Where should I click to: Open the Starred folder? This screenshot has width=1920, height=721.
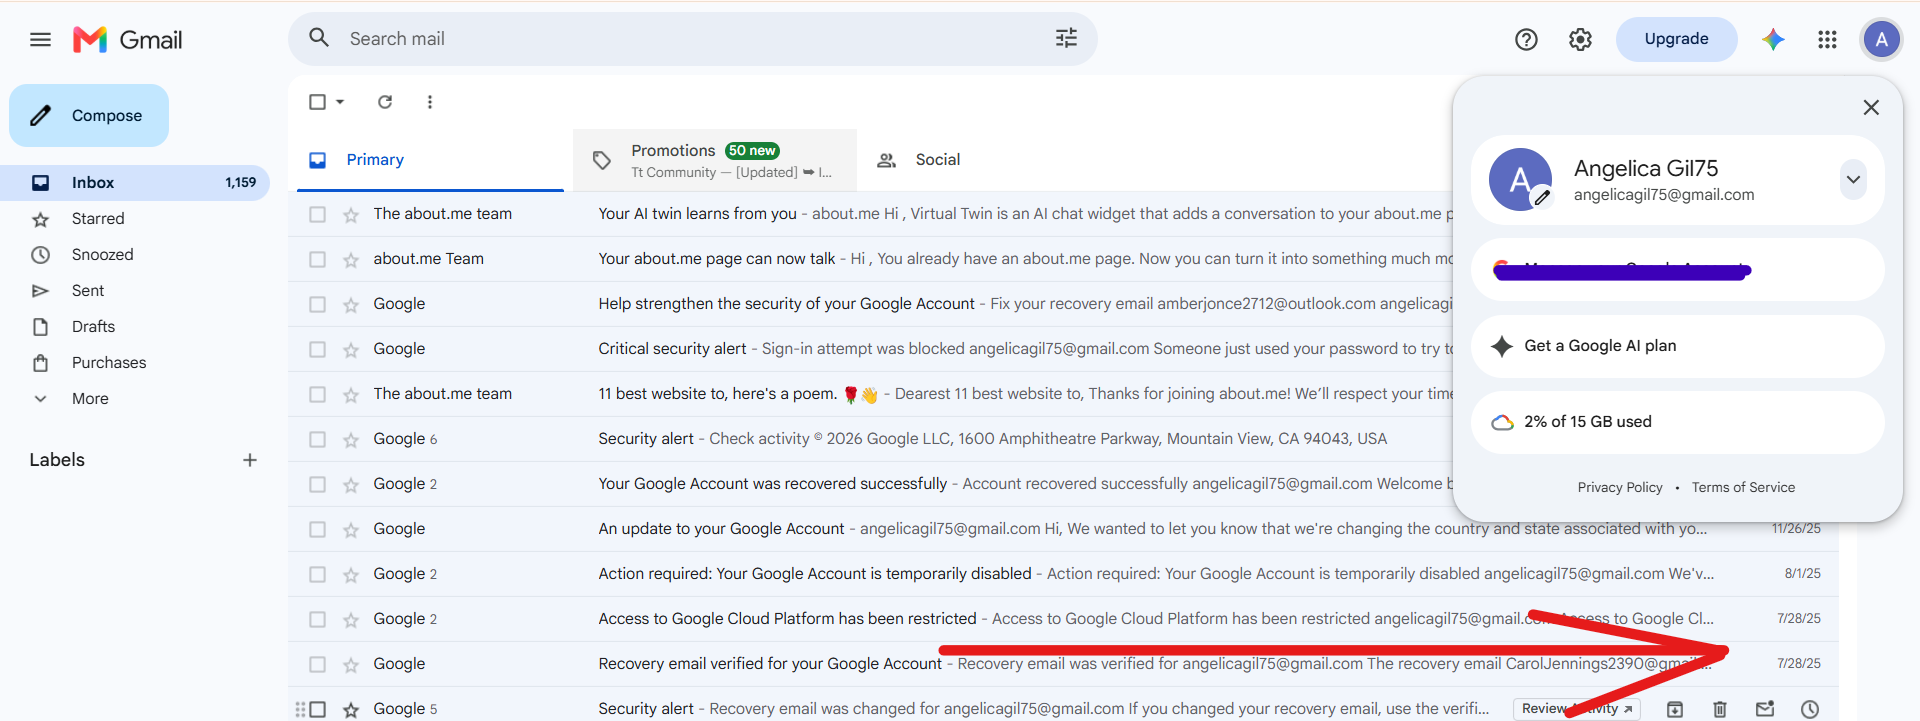pyautogui.click(x=135, y=218)
